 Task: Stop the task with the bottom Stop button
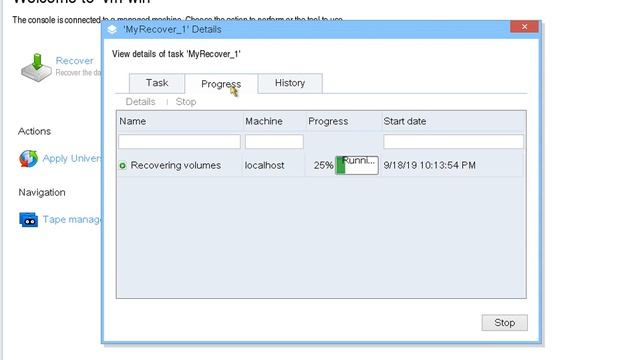[x=504, y=322]
